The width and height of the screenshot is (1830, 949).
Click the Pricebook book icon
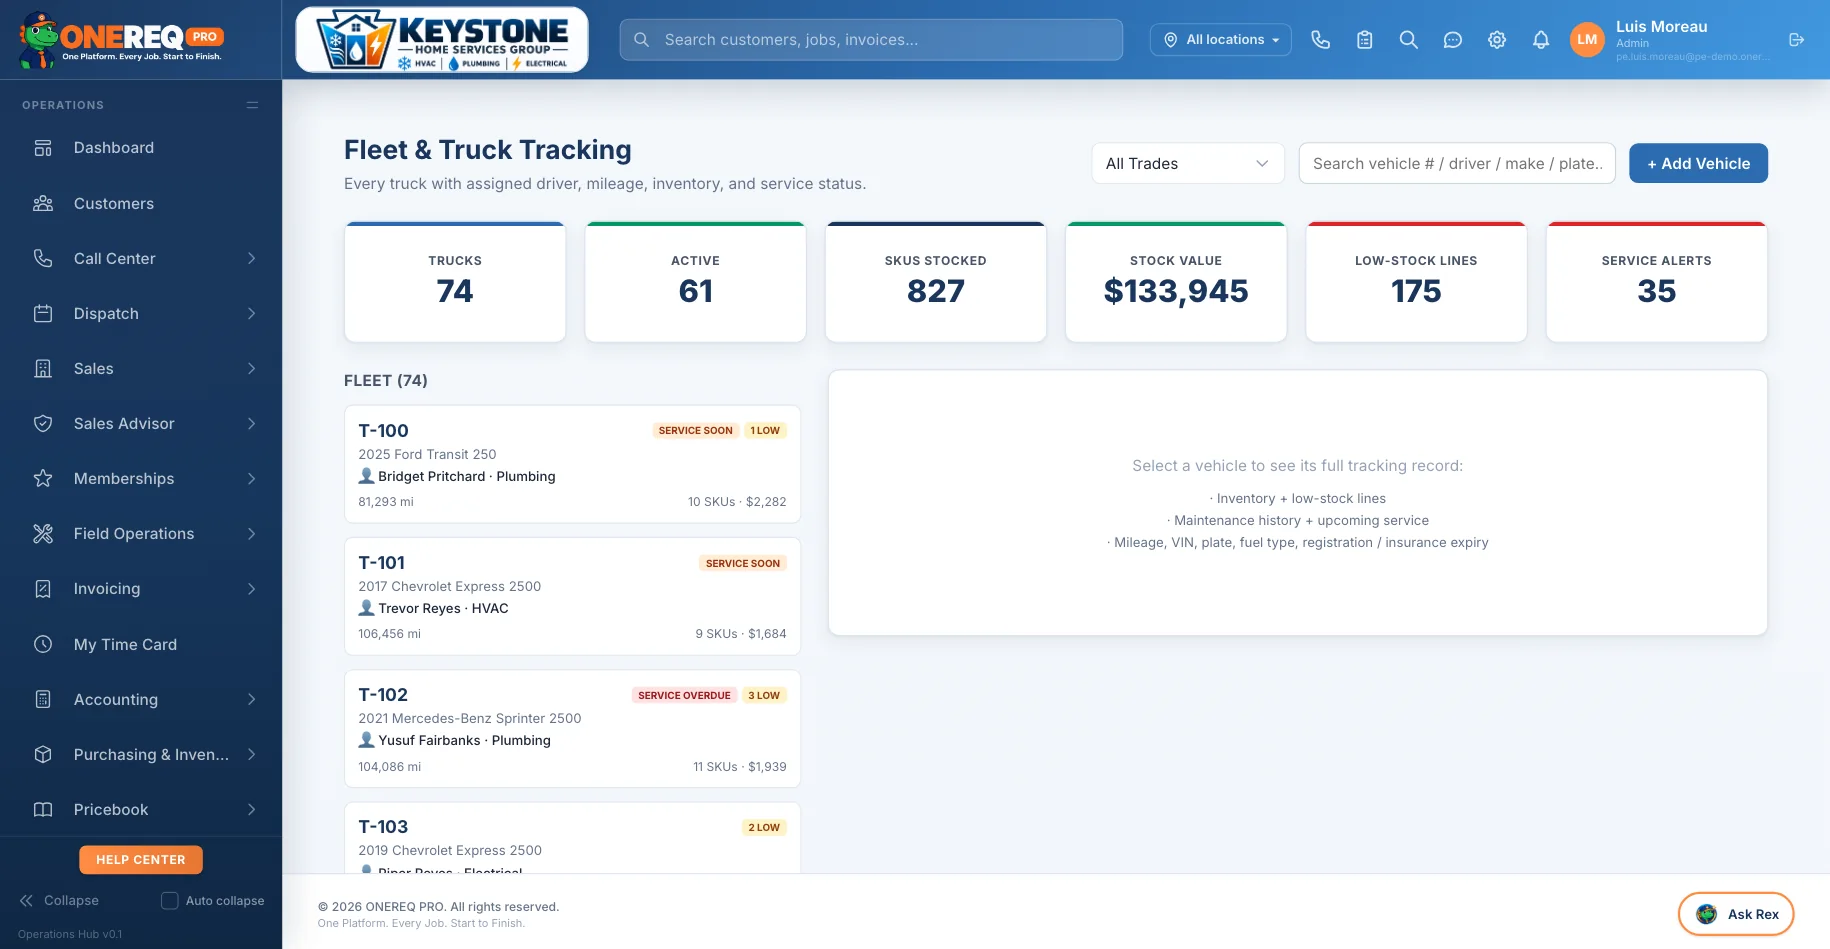click(x=43, y=809)
